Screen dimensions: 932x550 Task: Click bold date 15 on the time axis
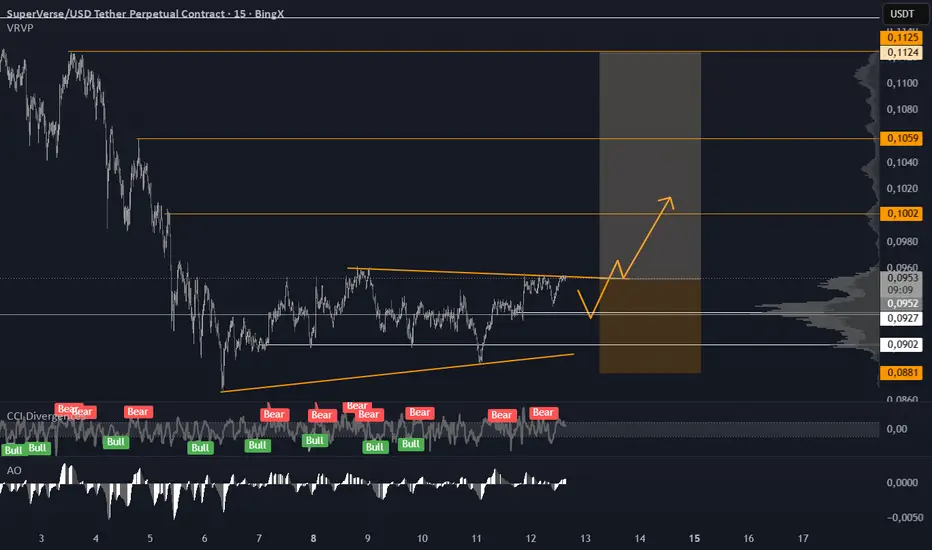694,539
